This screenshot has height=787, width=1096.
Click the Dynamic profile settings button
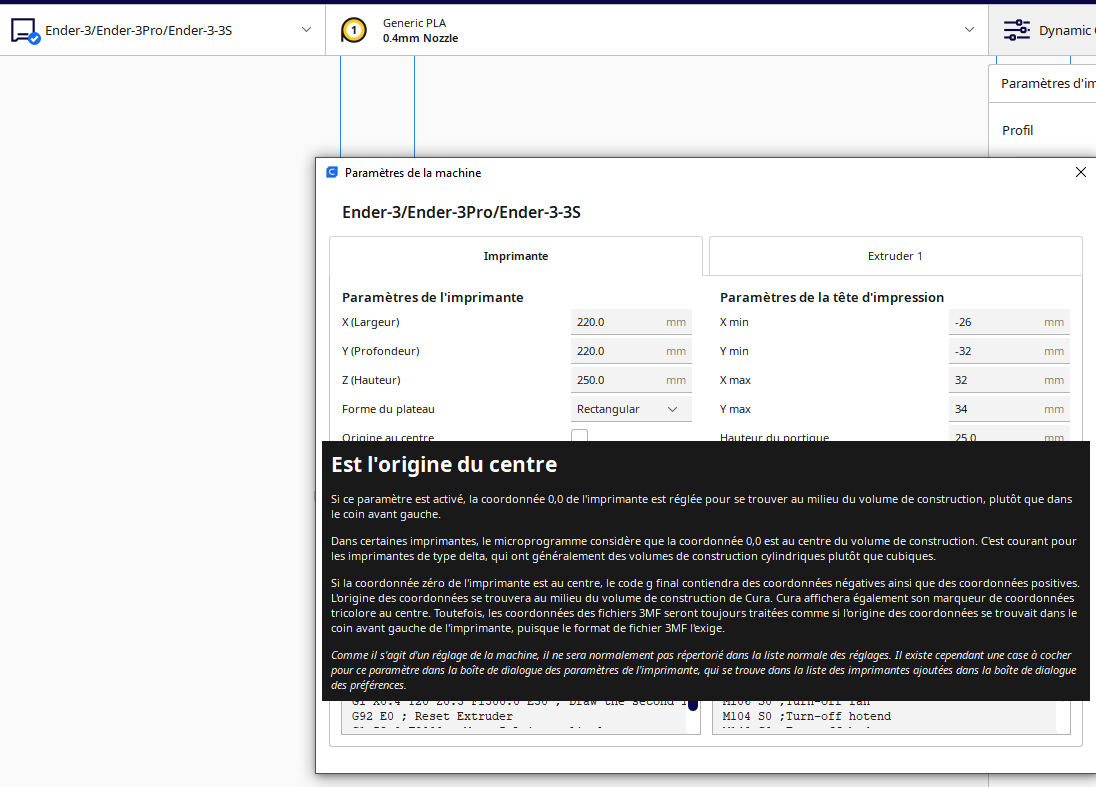[x=1042, y=30]
